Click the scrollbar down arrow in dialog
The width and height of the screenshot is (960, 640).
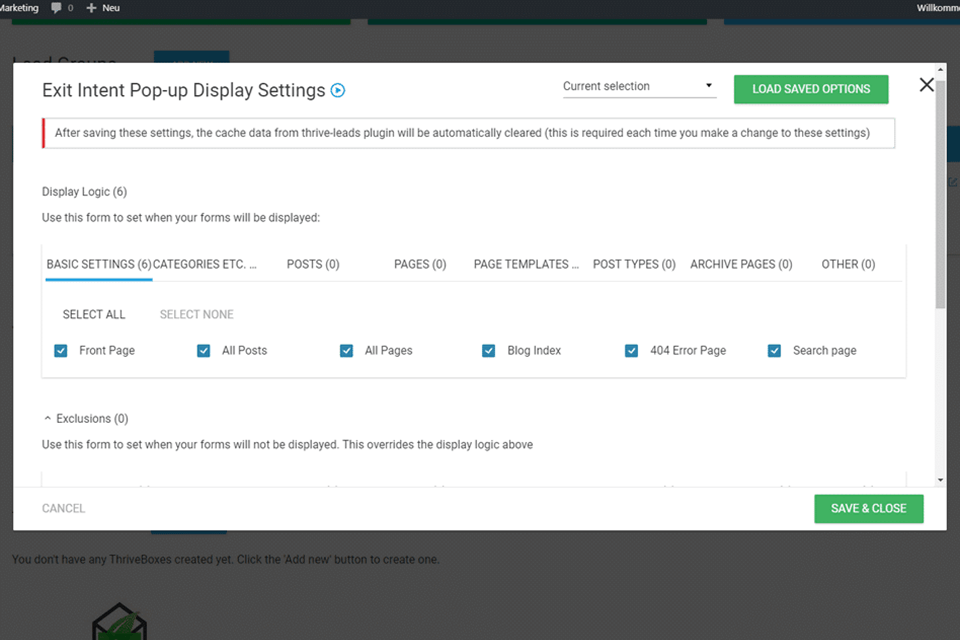940,480
